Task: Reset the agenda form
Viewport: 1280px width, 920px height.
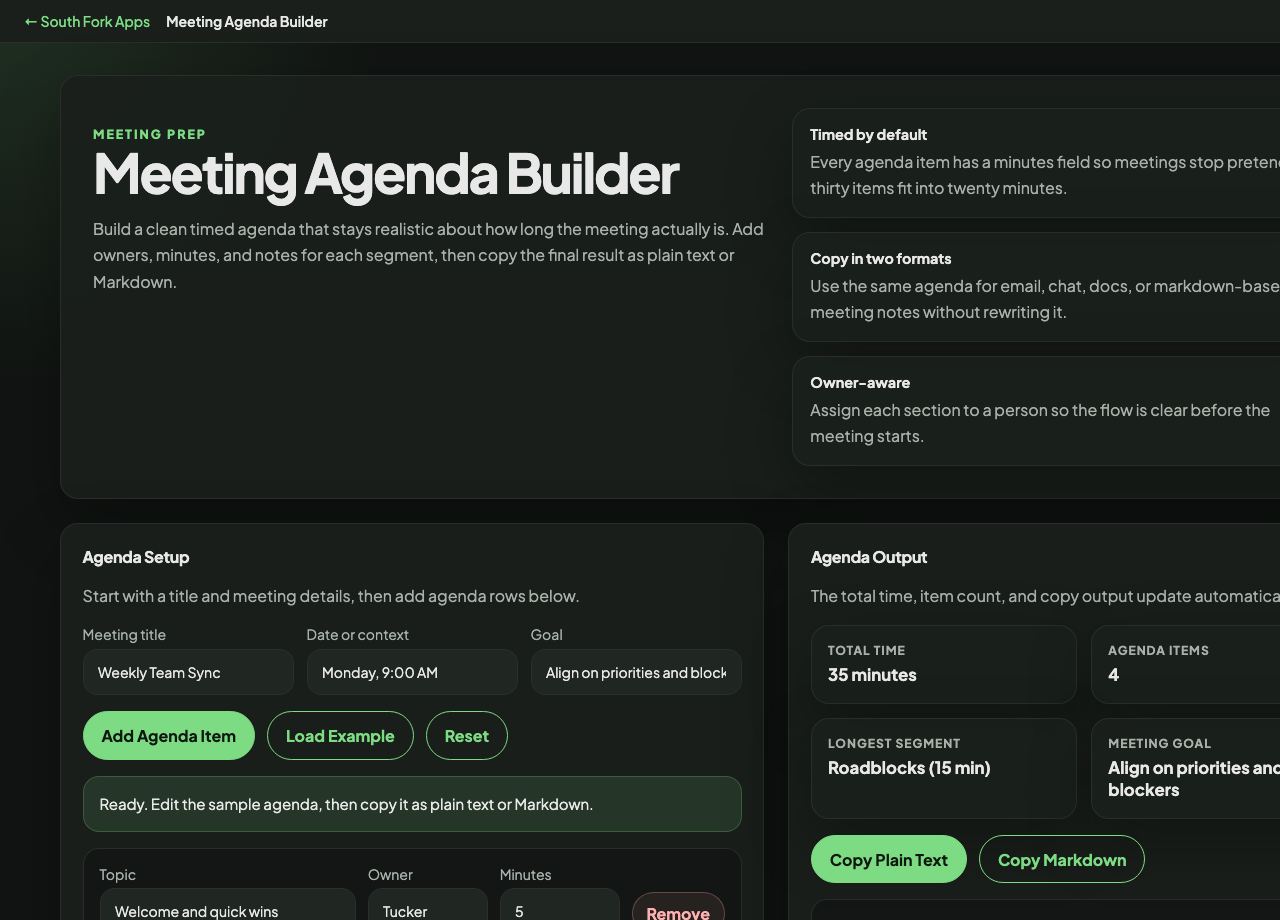Action: [467, 736]
